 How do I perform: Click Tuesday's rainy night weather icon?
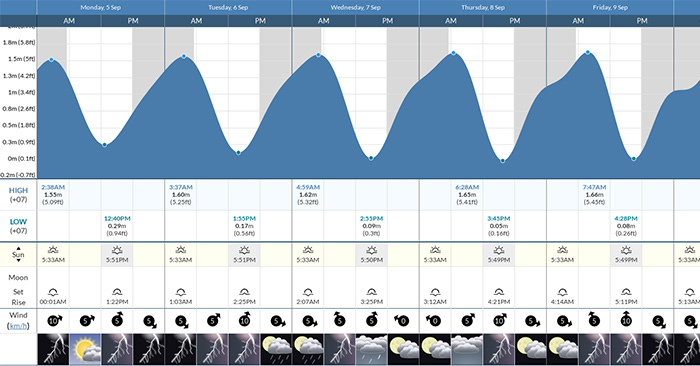click(276, 349)
